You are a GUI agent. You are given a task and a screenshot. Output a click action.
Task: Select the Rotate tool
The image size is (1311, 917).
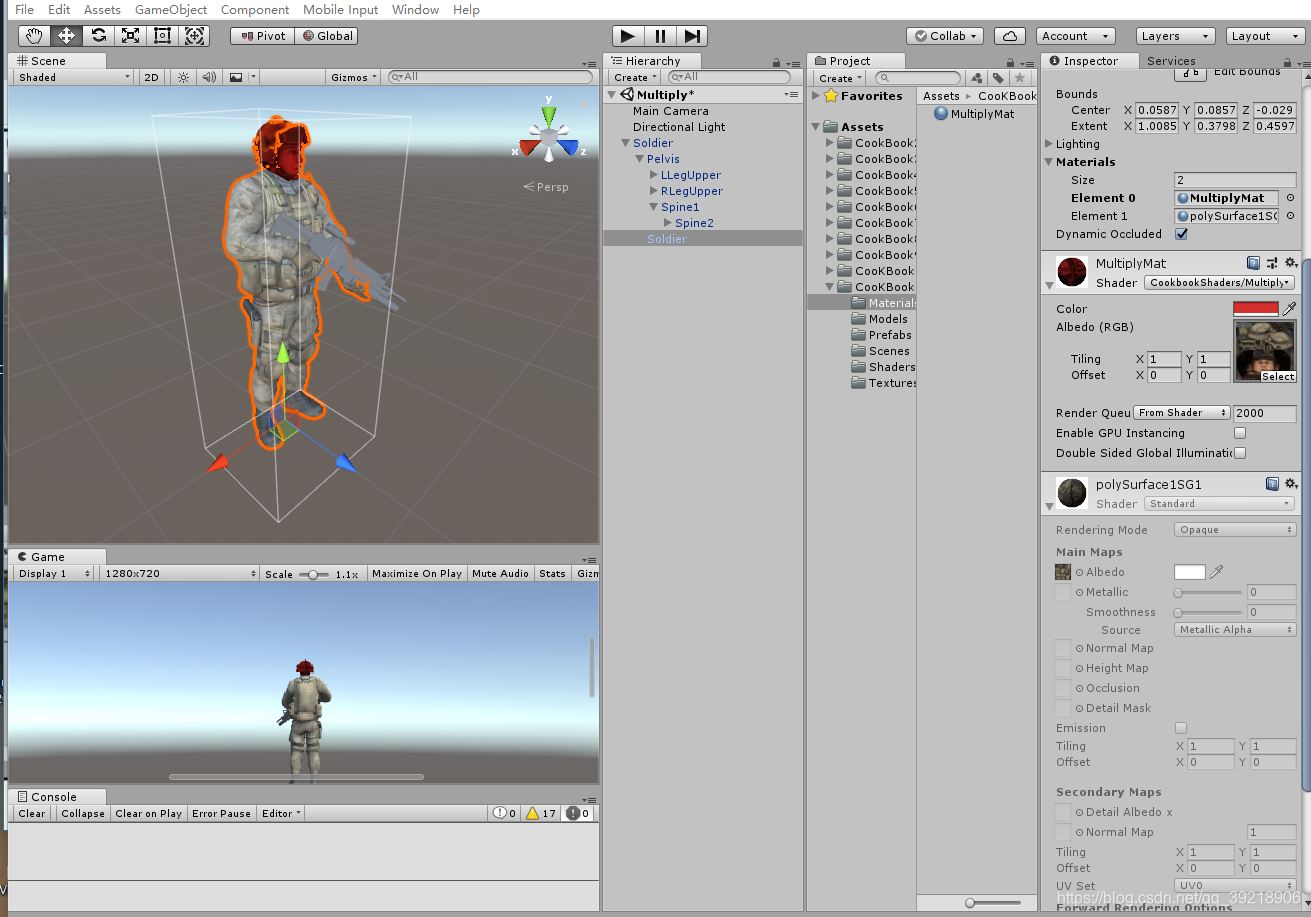(97, 35)
